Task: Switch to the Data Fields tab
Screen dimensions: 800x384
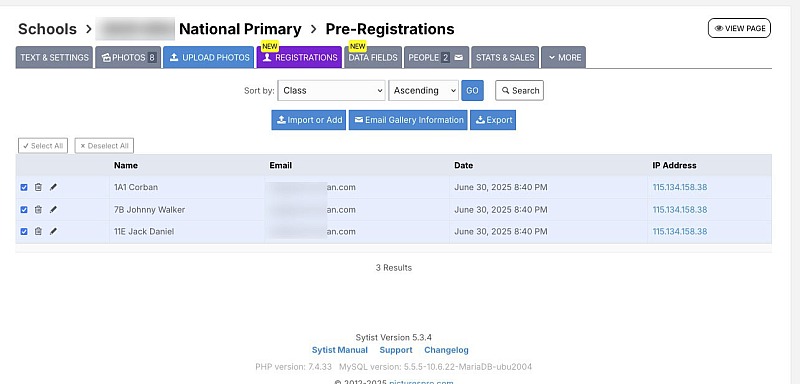Action: coord(373,58)
